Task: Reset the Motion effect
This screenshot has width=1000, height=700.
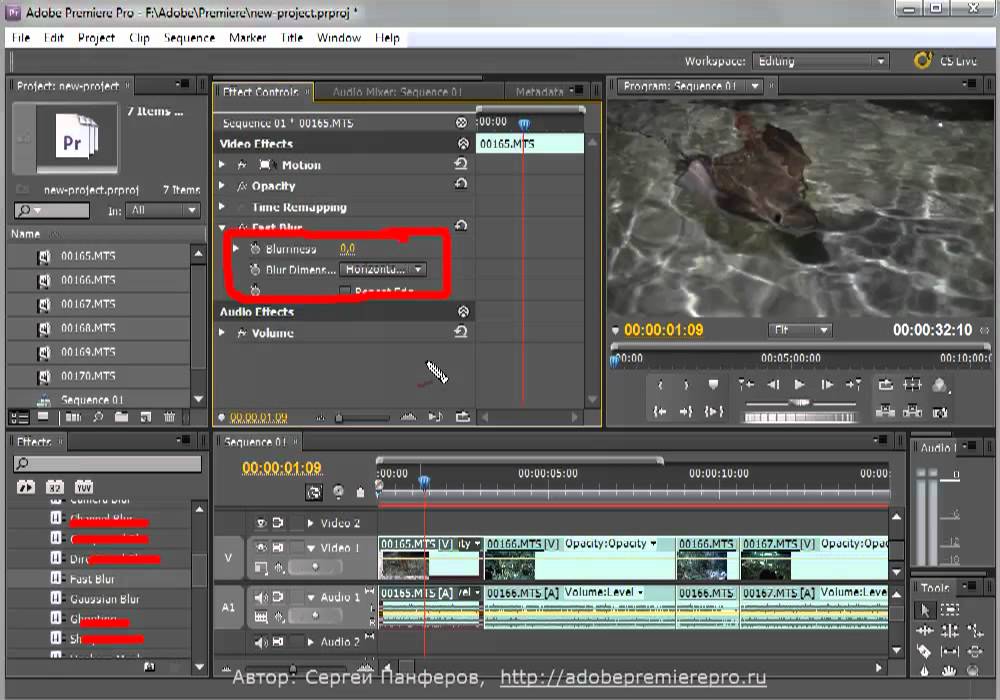Action: pyautogui.click(x=461, y=165)
